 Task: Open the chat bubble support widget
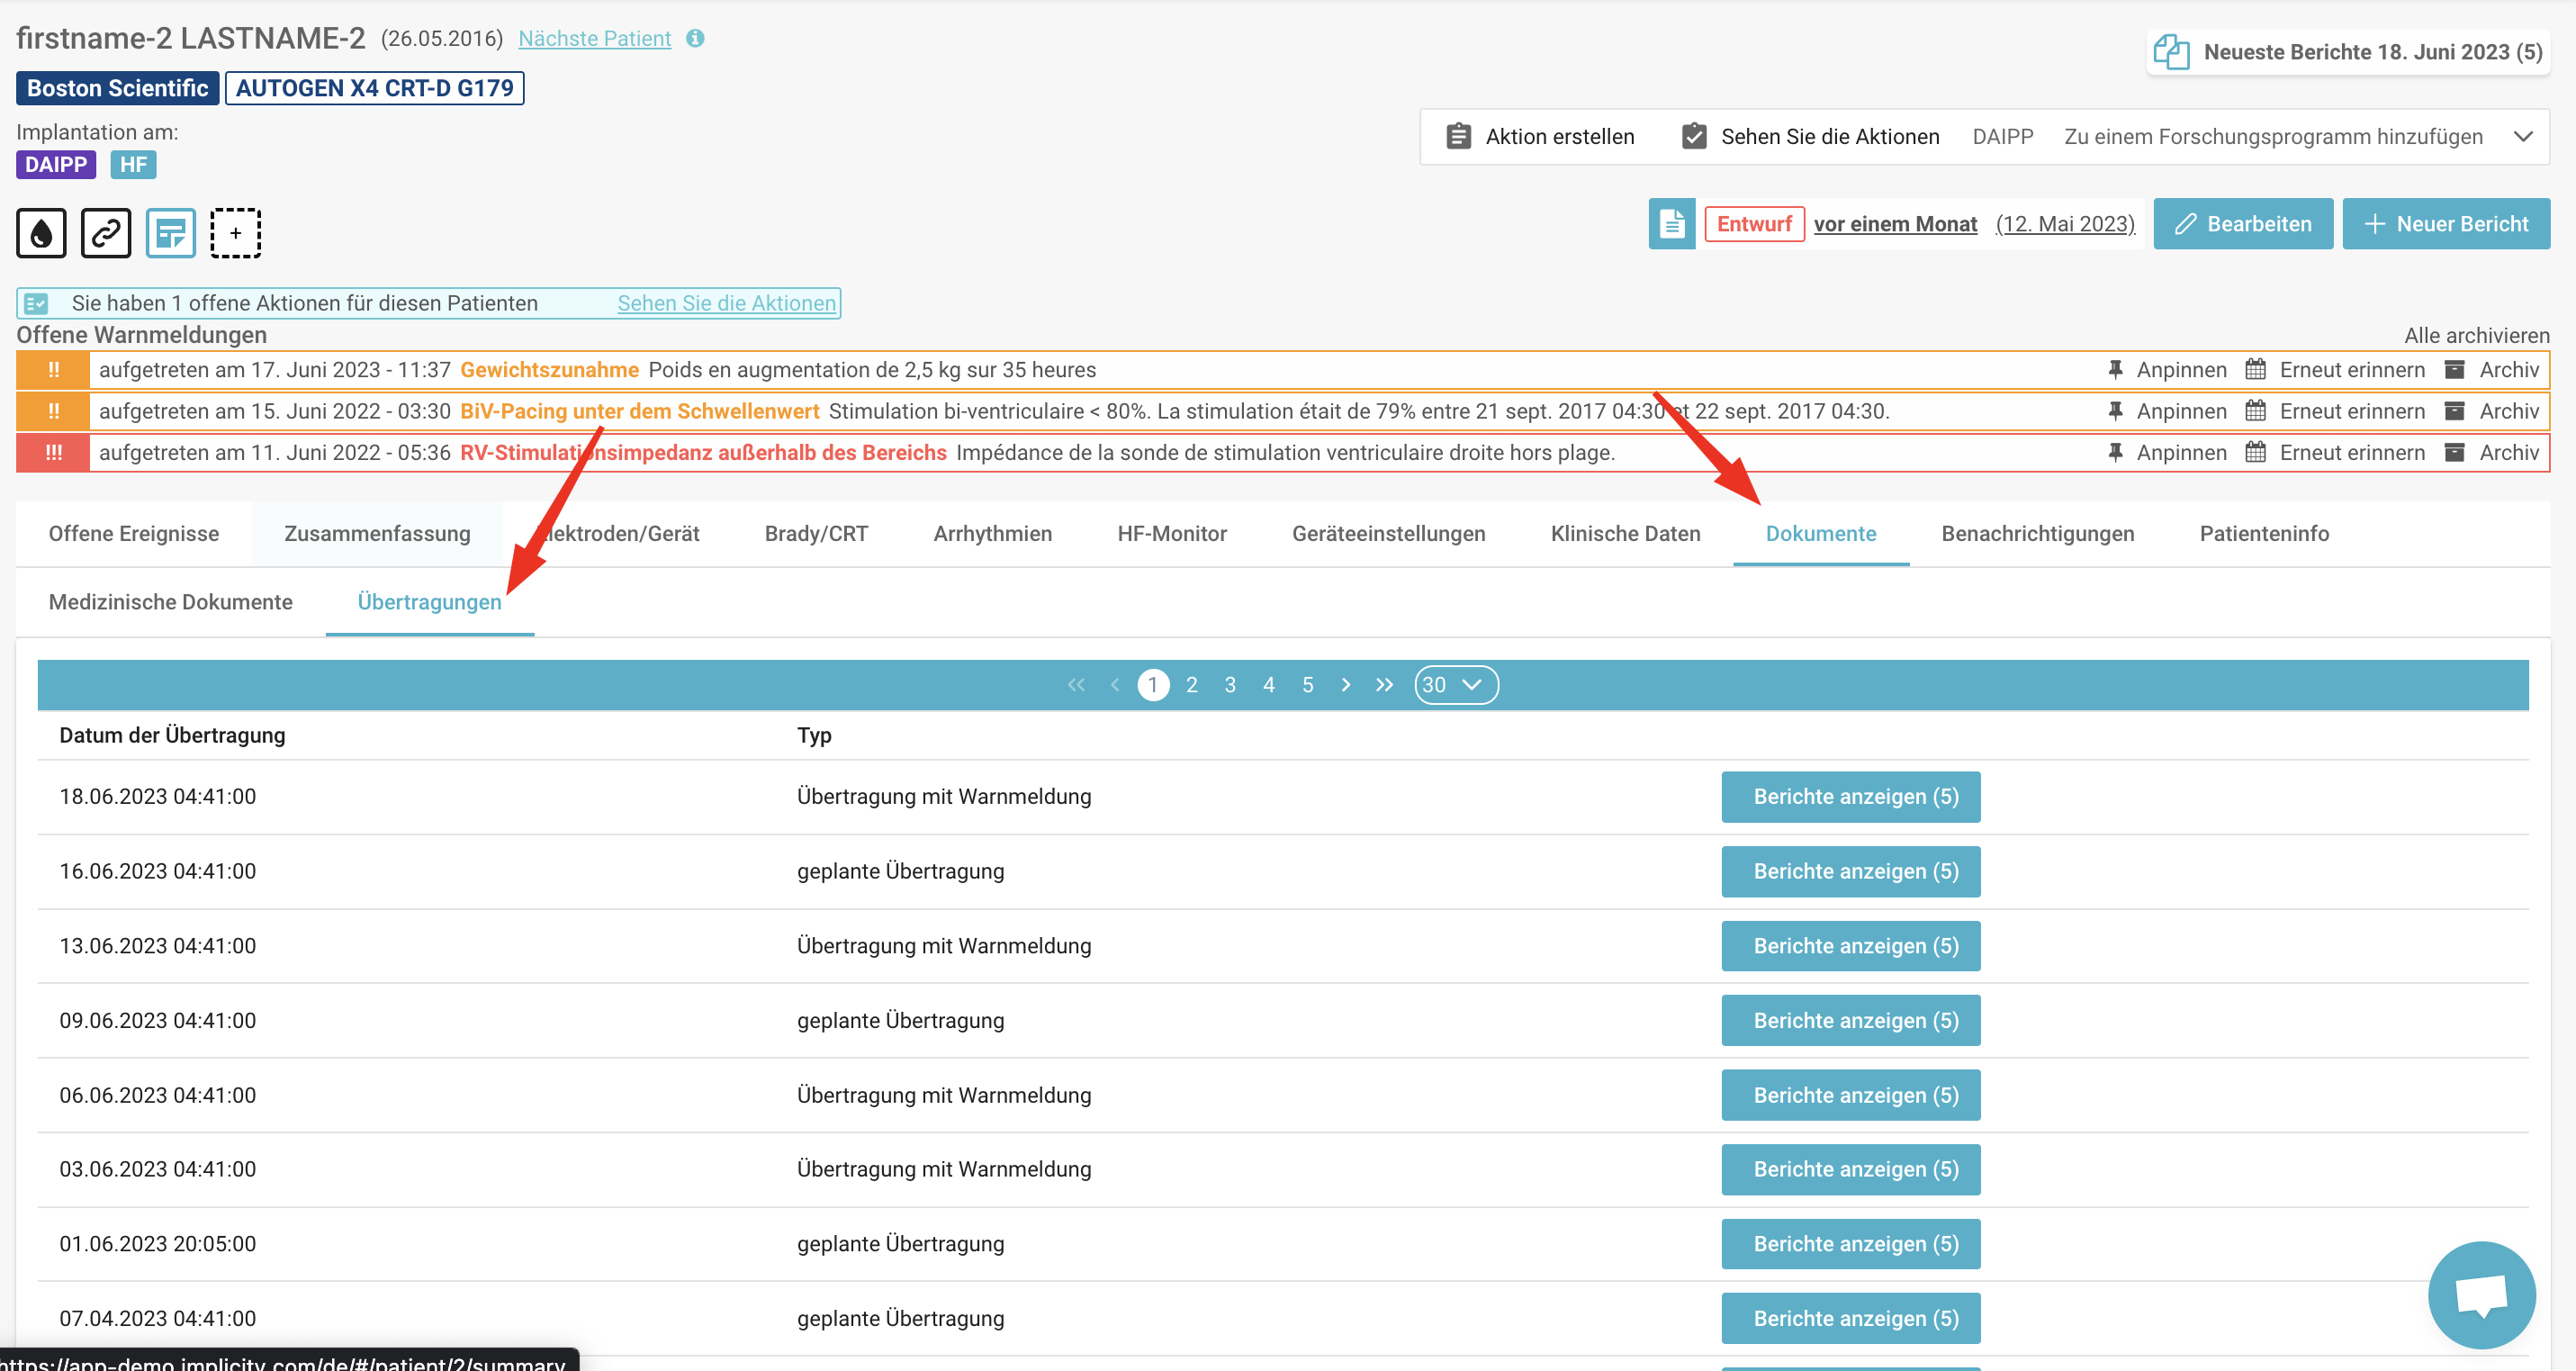2481,1295
